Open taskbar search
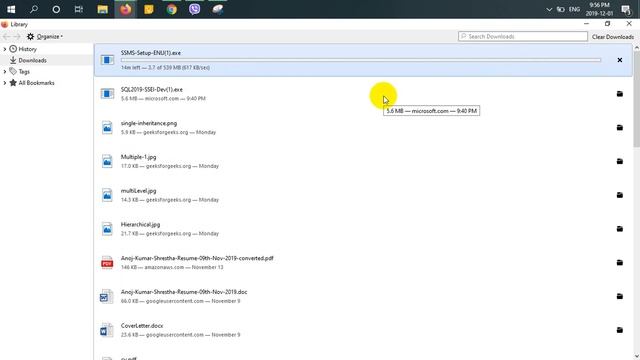This screenshot has width=640, height=360. pos(34,9)
